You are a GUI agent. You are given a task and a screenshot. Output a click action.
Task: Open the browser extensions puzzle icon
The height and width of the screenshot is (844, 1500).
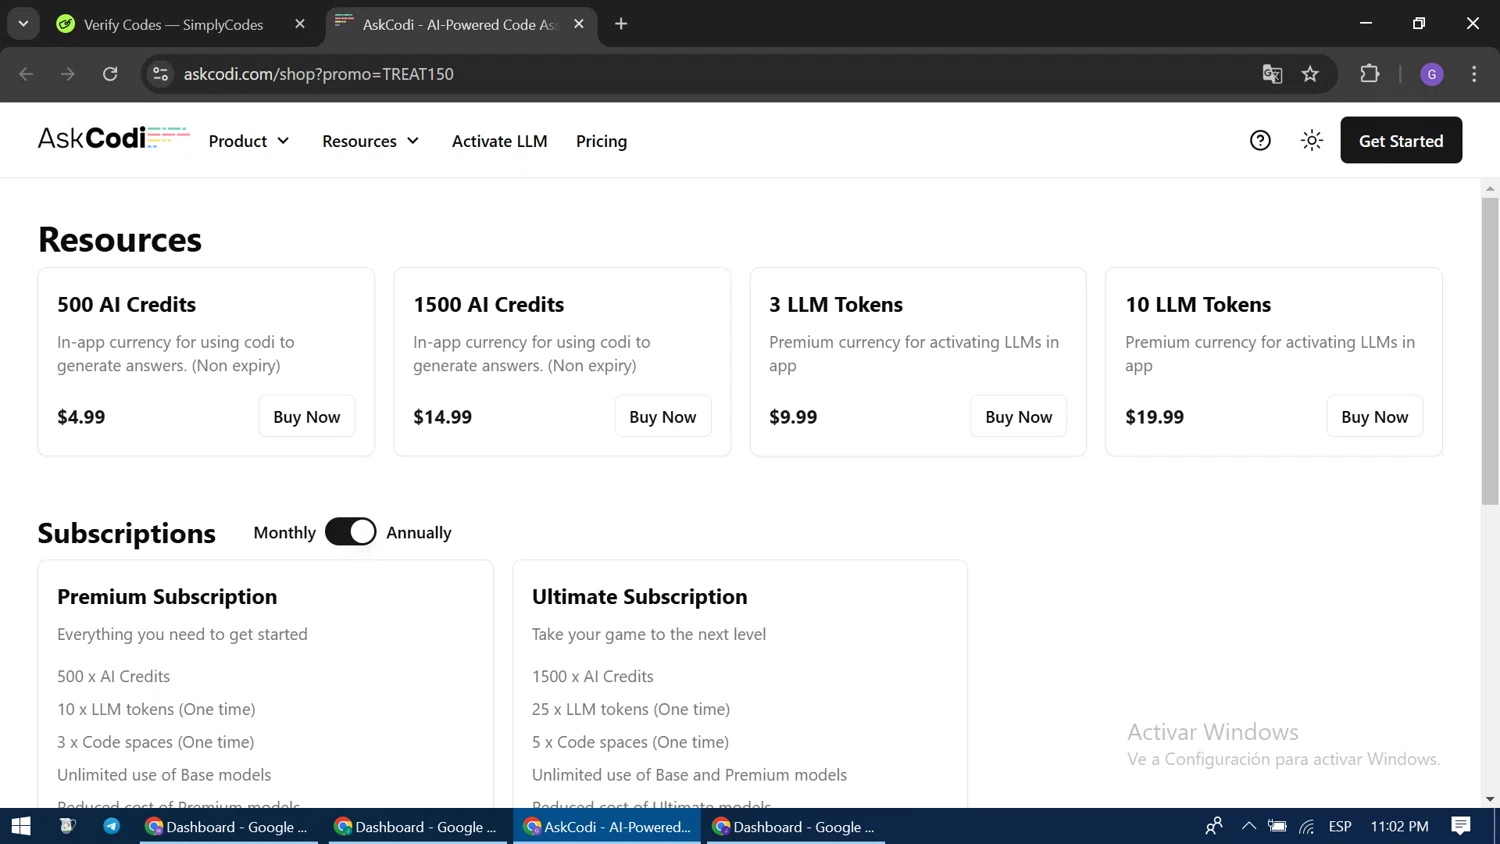(1370, 74)
